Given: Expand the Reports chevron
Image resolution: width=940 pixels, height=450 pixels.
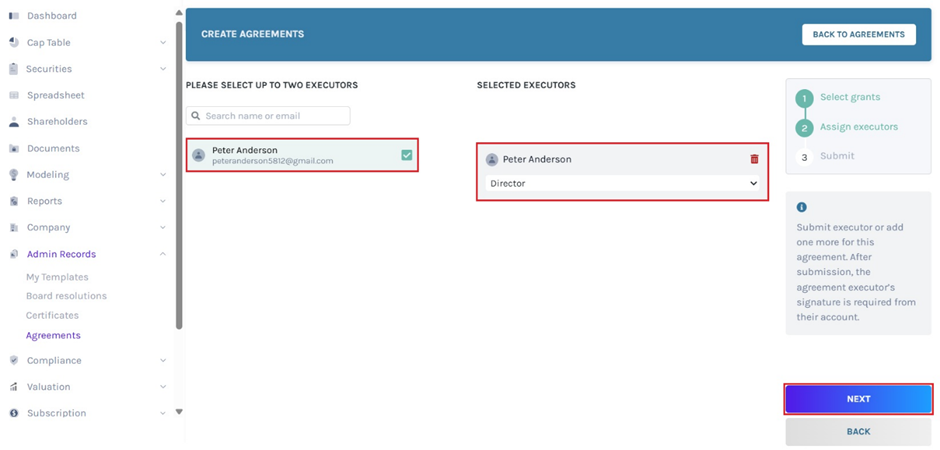Looking at the screenshot, I should (x=163, y=201).
